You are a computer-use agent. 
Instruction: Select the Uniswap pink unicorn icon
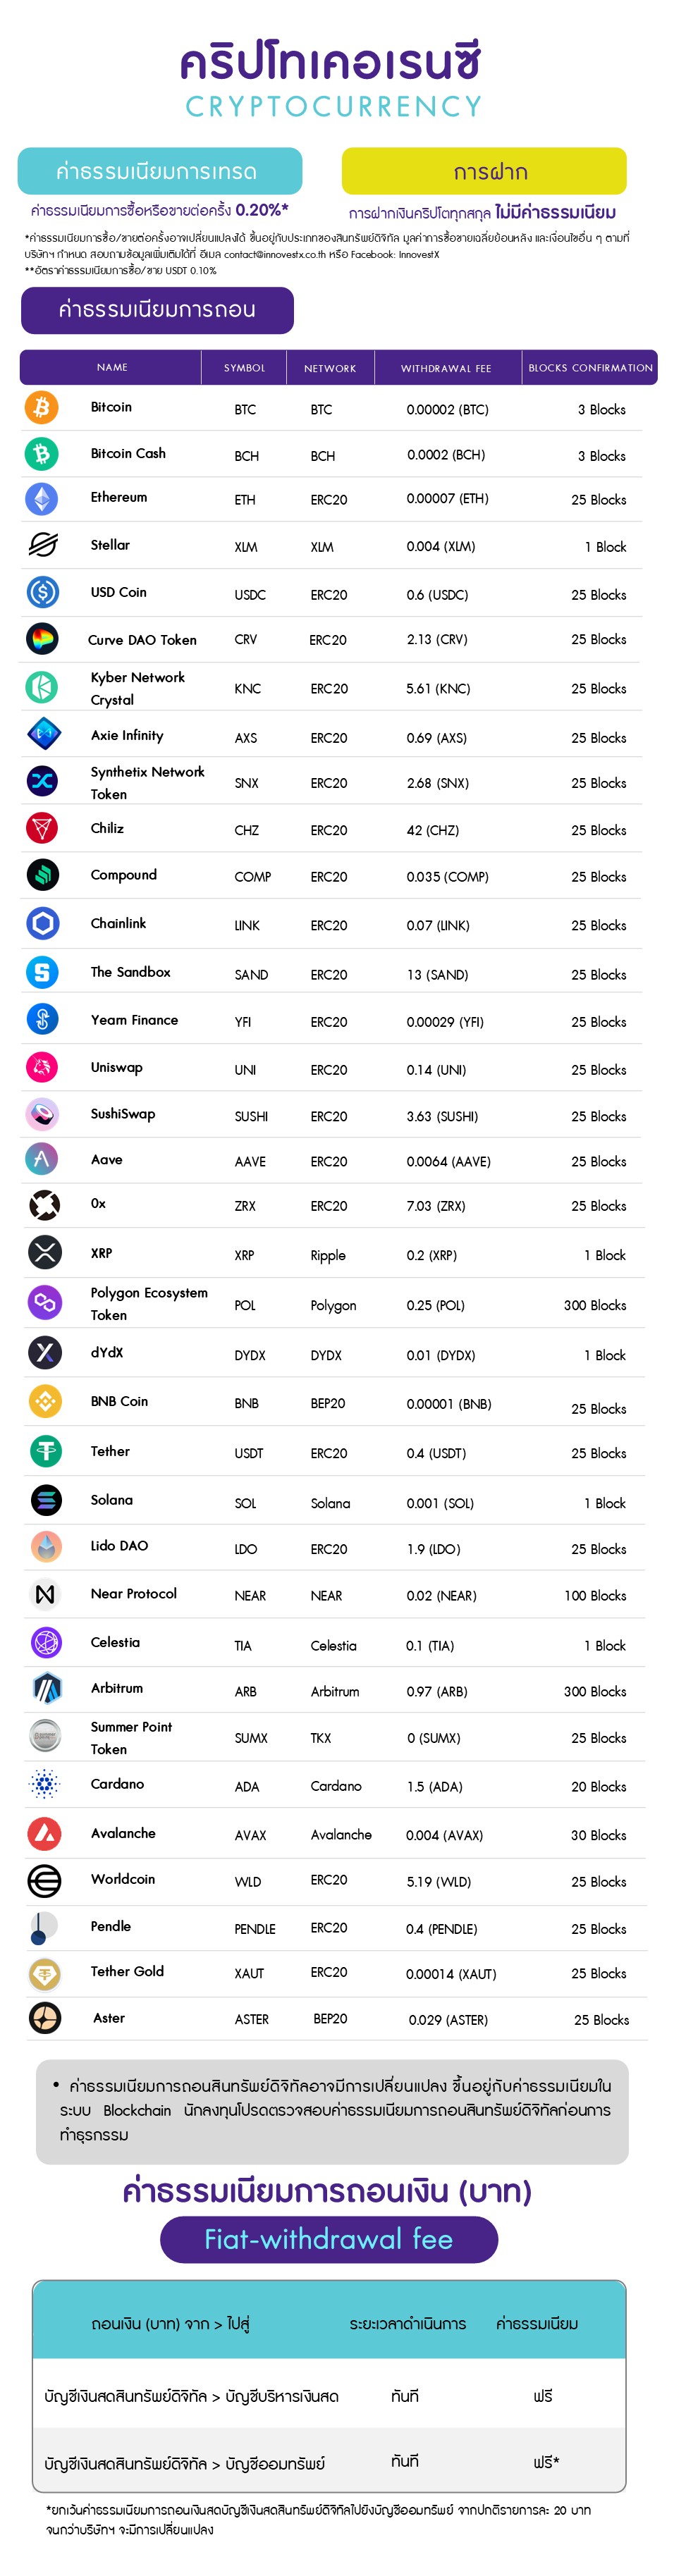point(42,1067)
